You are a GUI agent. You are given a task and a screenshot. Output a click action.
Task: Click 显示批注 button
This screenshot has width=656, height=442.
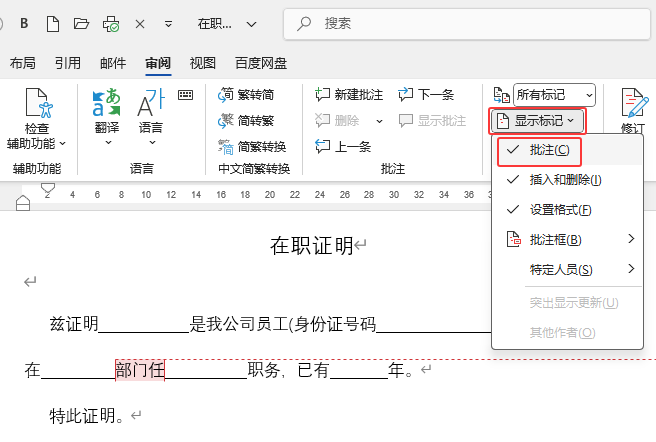(432, 121)
